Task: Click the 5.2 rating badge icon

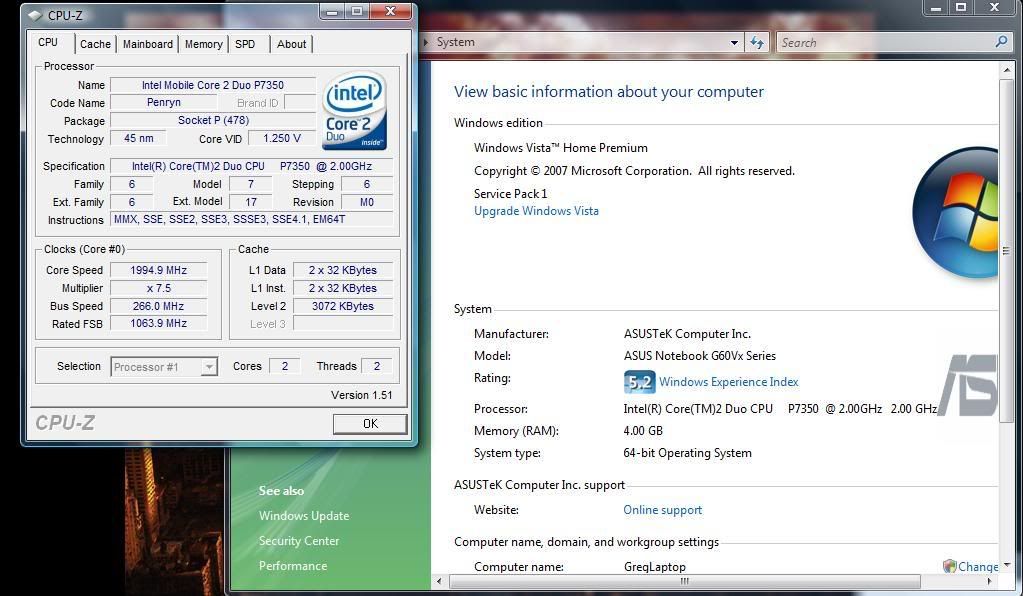Action: [639, 382]
